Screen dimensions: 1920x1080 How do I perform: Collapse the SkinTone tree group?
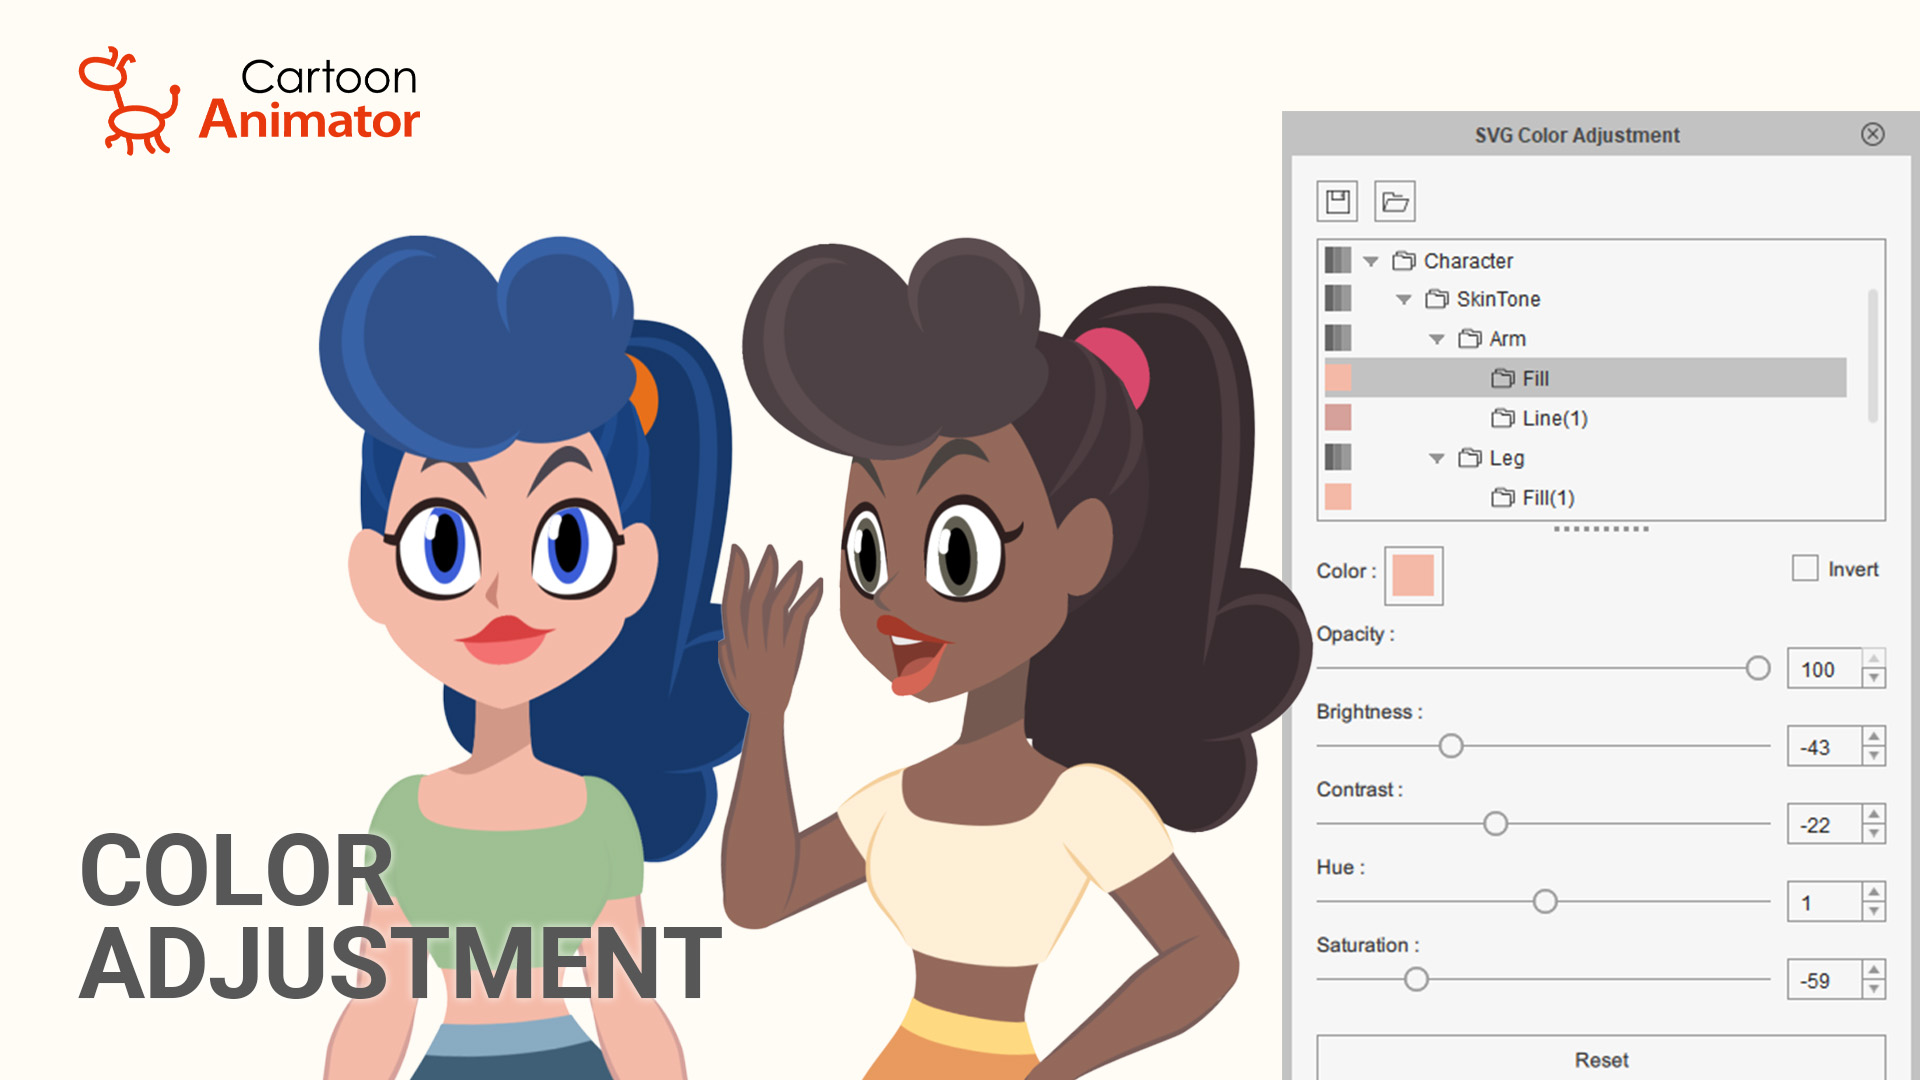[x=1404, y=300]
